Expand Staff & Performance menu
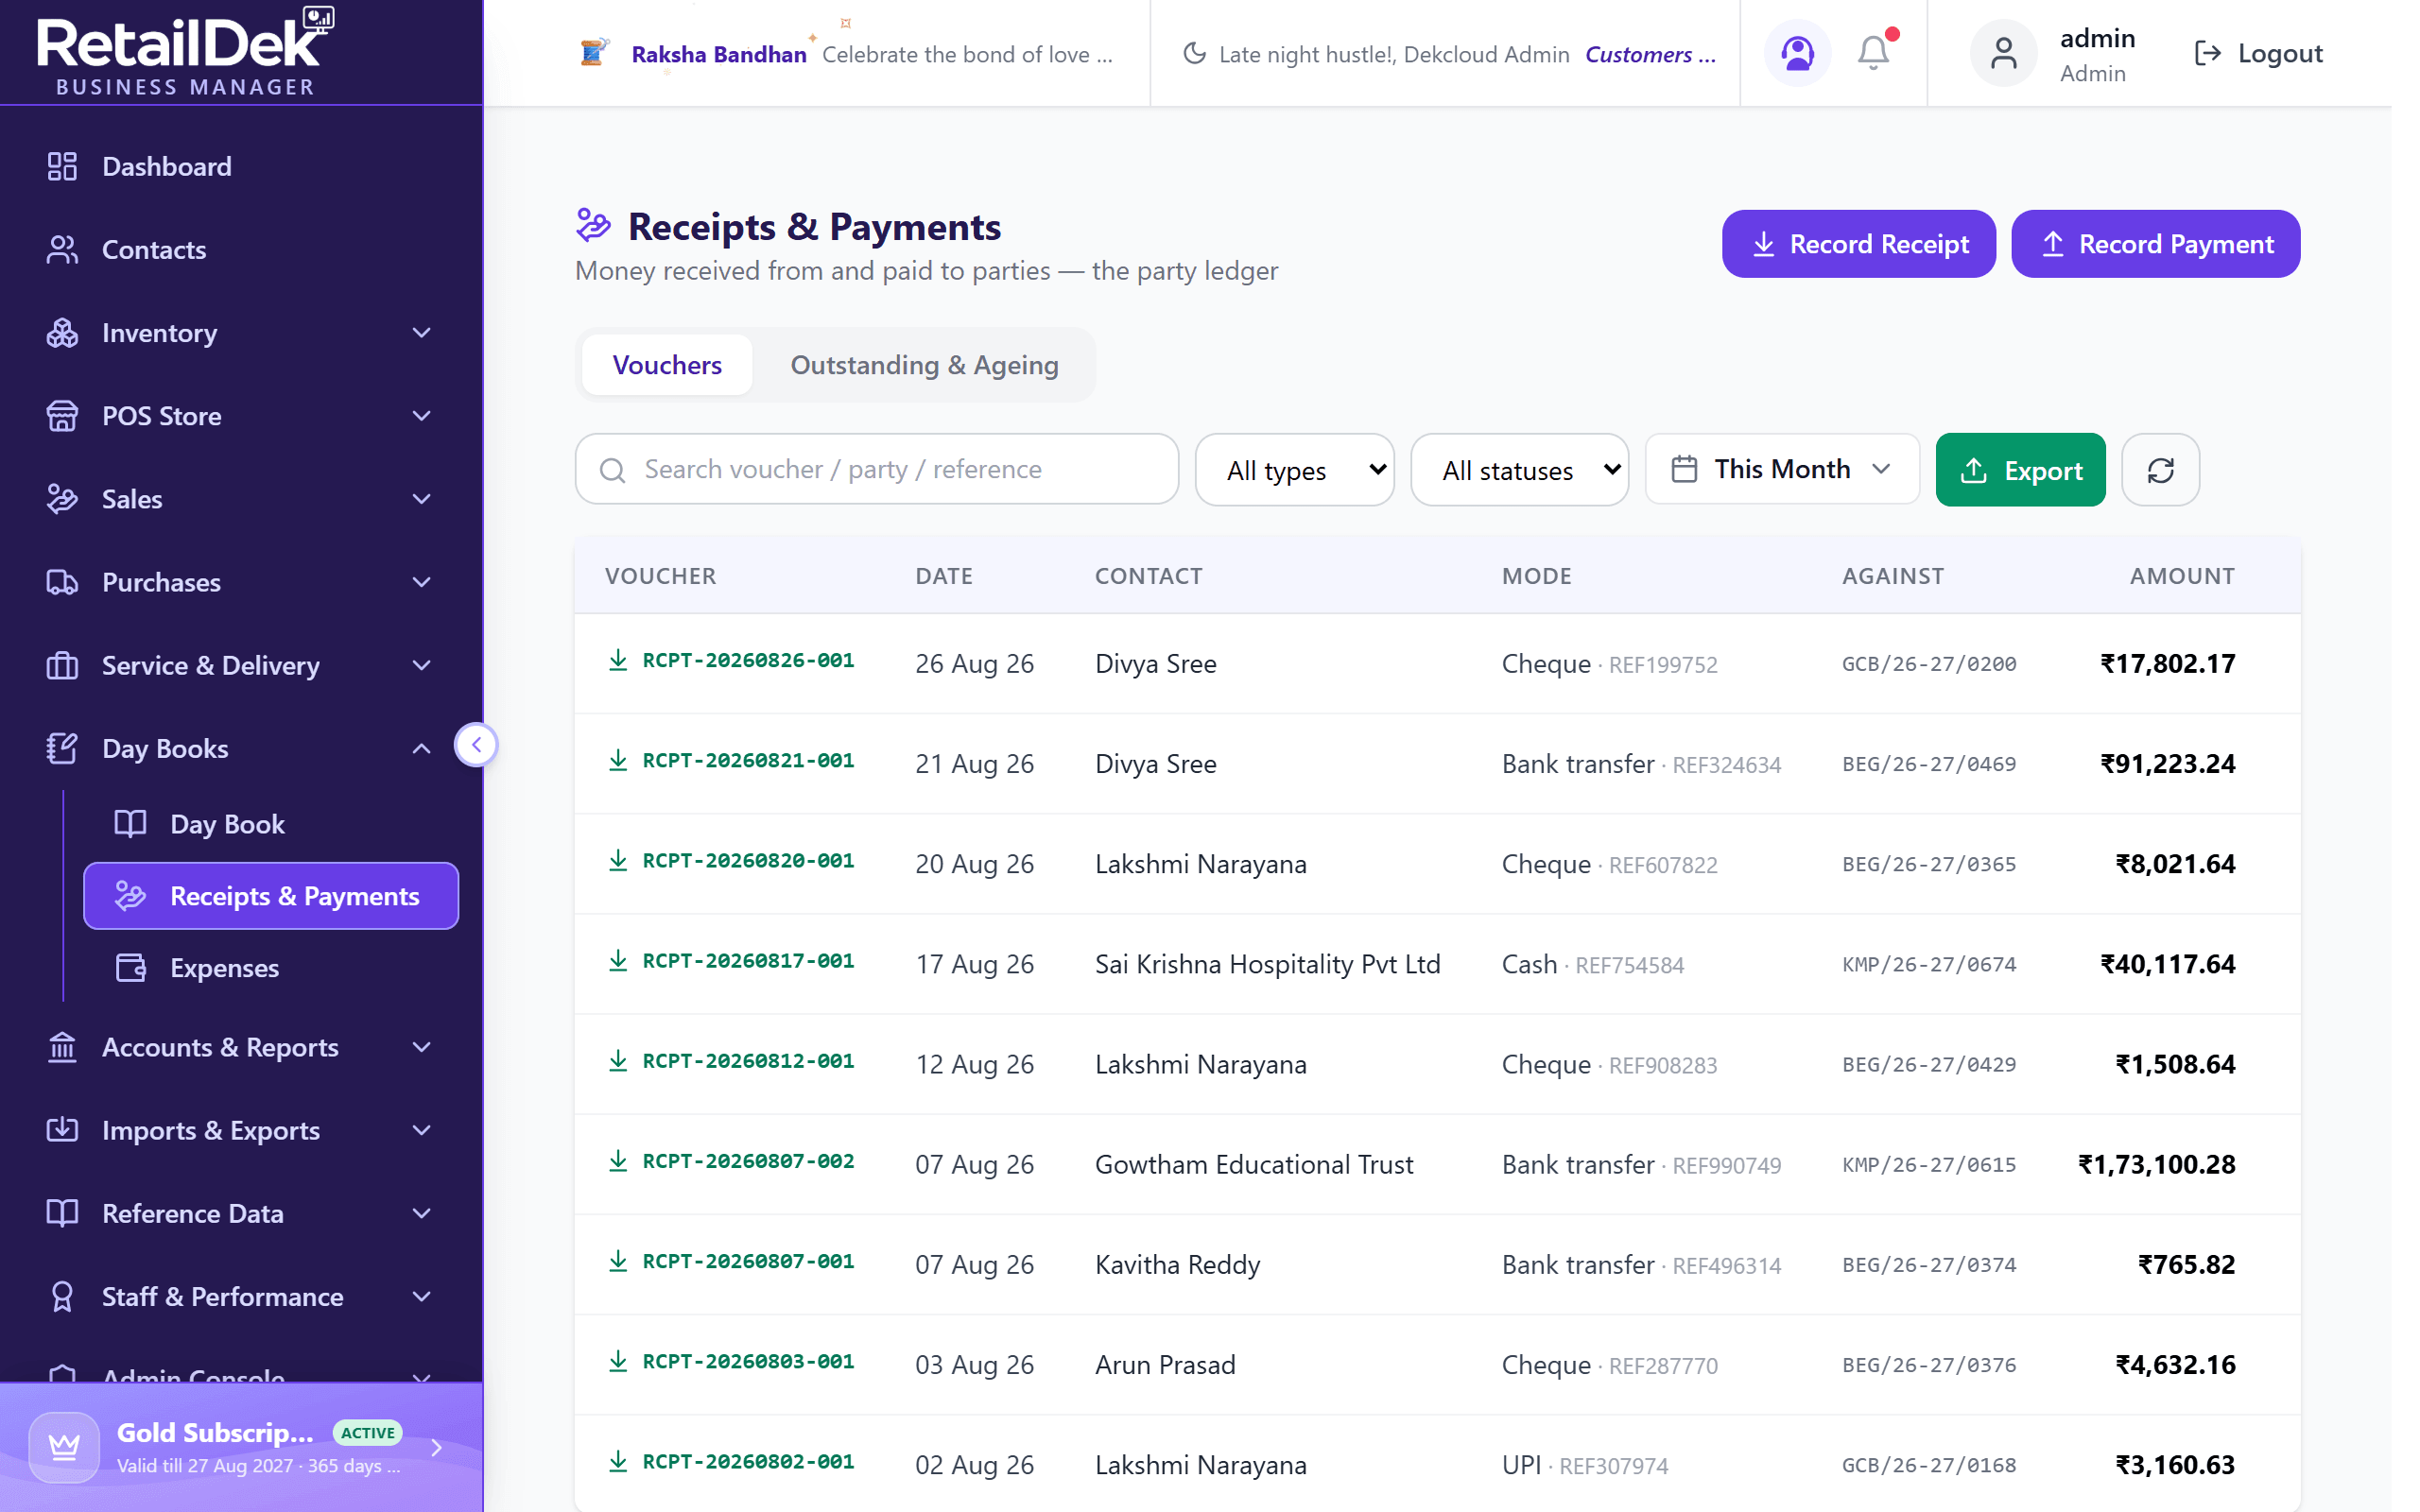Viewport: 2420px width, 1512px height. tap(241, 1296)
